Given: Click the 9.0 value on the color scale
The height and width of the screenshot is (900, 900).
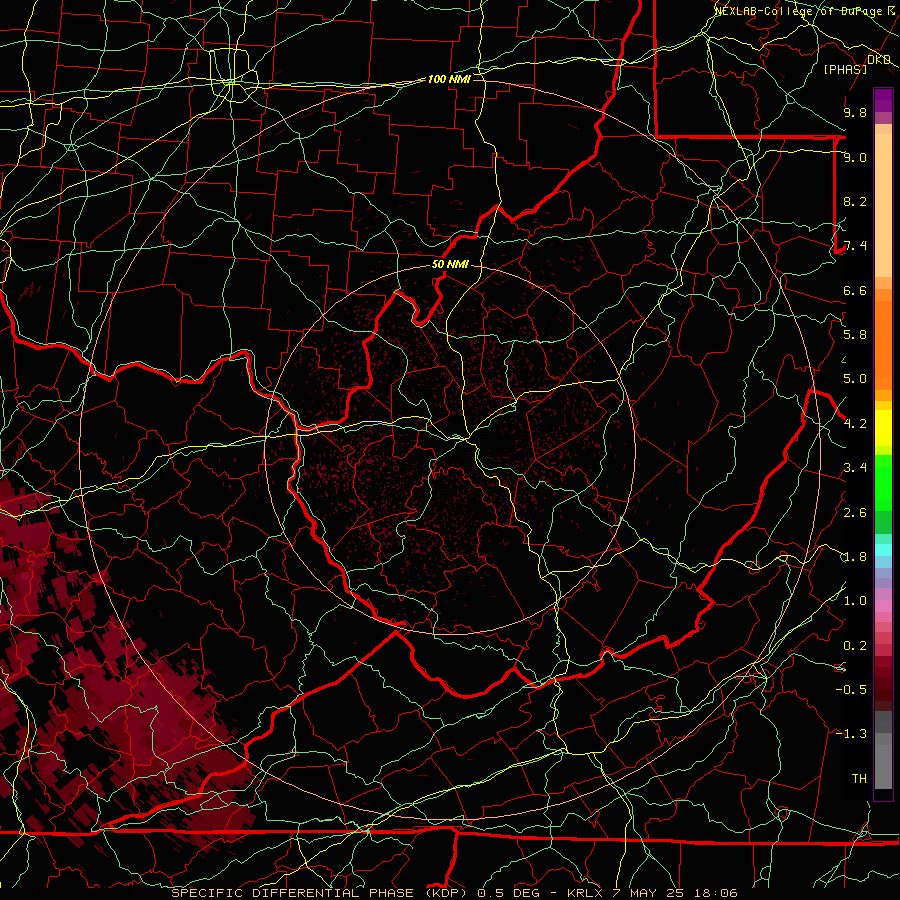Looking at the screenshot, I should (855, 157).
